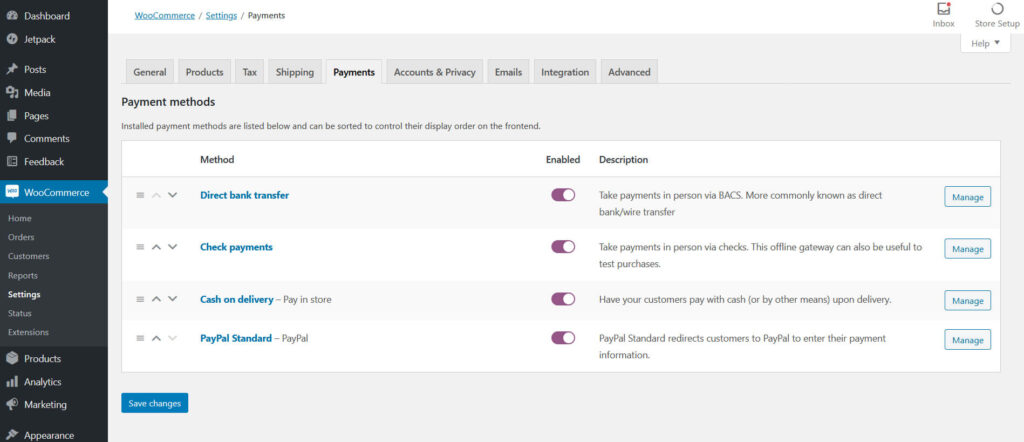Expand the Help dropdown
Screen dimensions: 1024x442
[984, 44]
